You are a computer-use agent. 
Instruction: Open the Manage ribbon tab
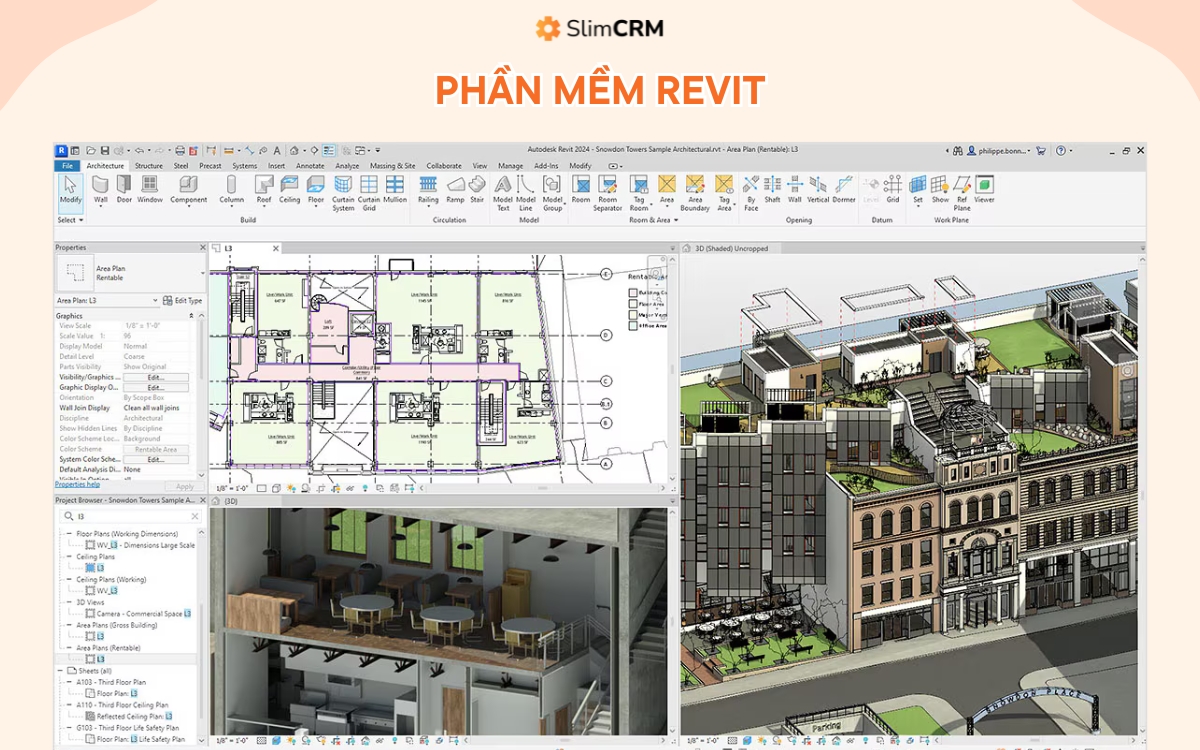(510, 166)
